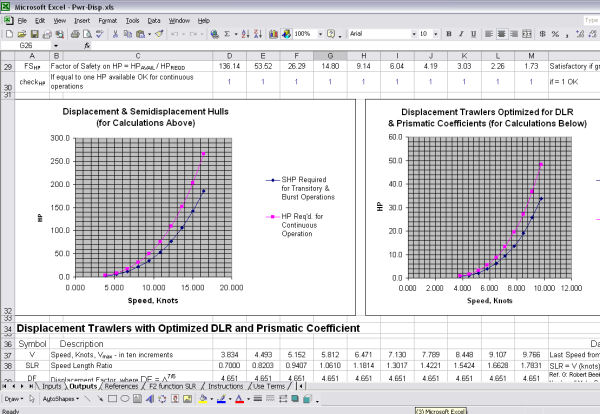Select column G header

(331, 57)
